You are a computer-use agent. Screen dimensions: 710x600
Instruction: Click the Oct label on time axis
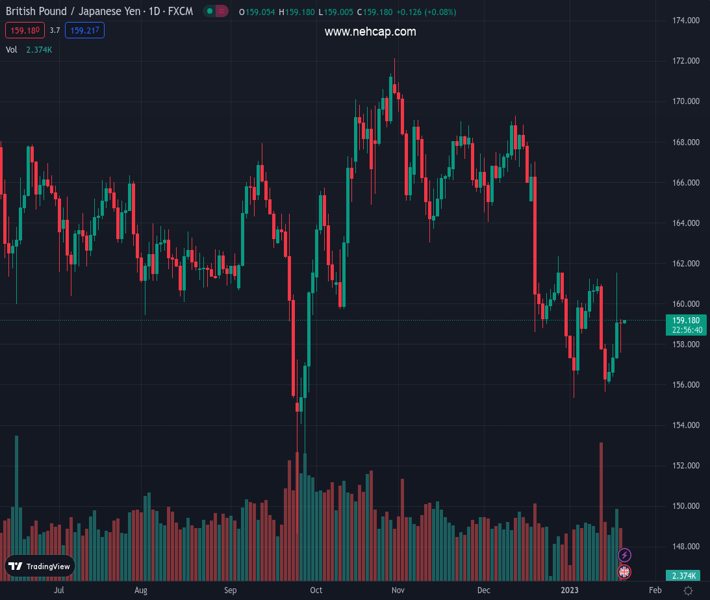pos(317,591)
